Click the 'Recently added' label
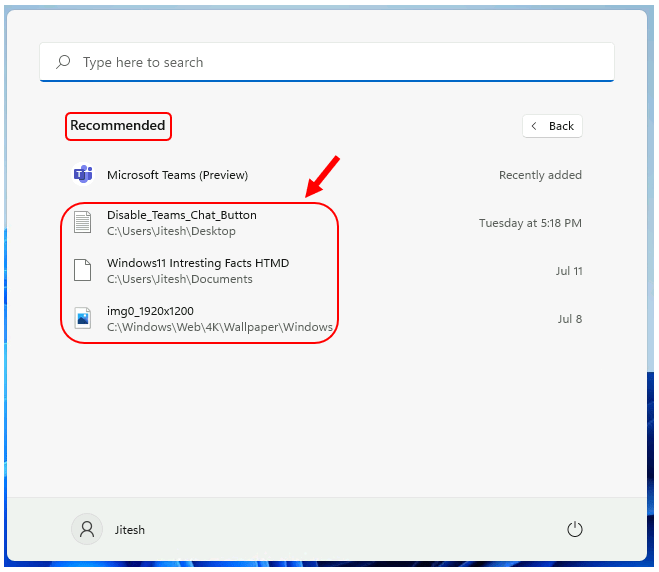The height and width of the screenshot is (572, 659). coord(540,175)
